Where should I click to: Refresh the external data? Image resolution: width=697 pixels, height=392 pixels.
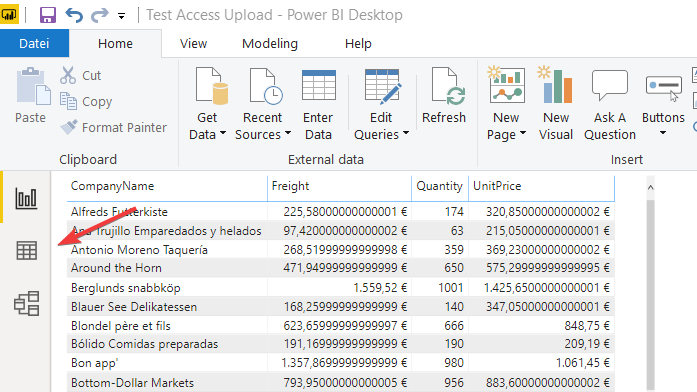(444, 96)
